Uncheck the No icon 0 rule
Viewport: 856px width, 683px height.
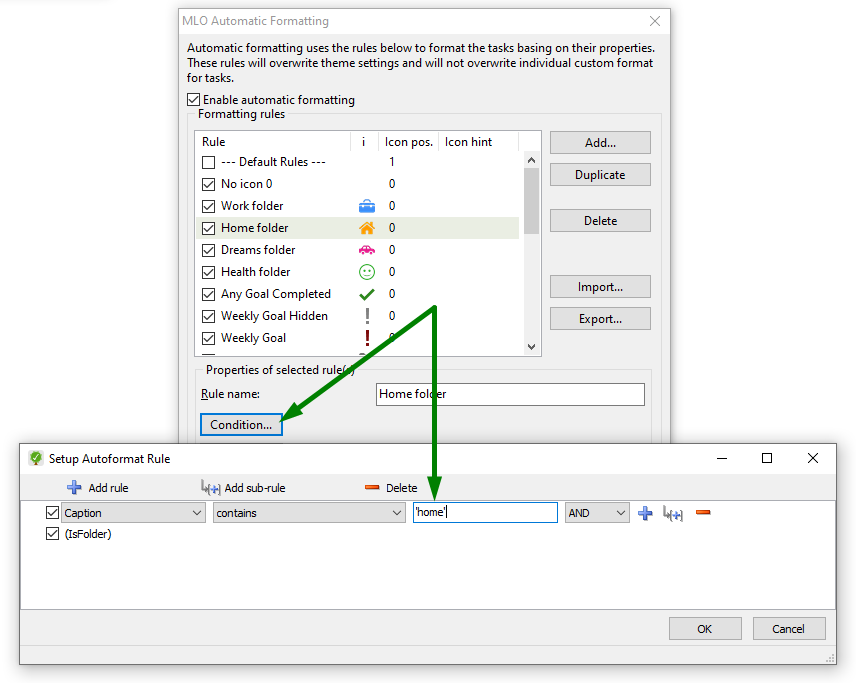click(209, 184)
